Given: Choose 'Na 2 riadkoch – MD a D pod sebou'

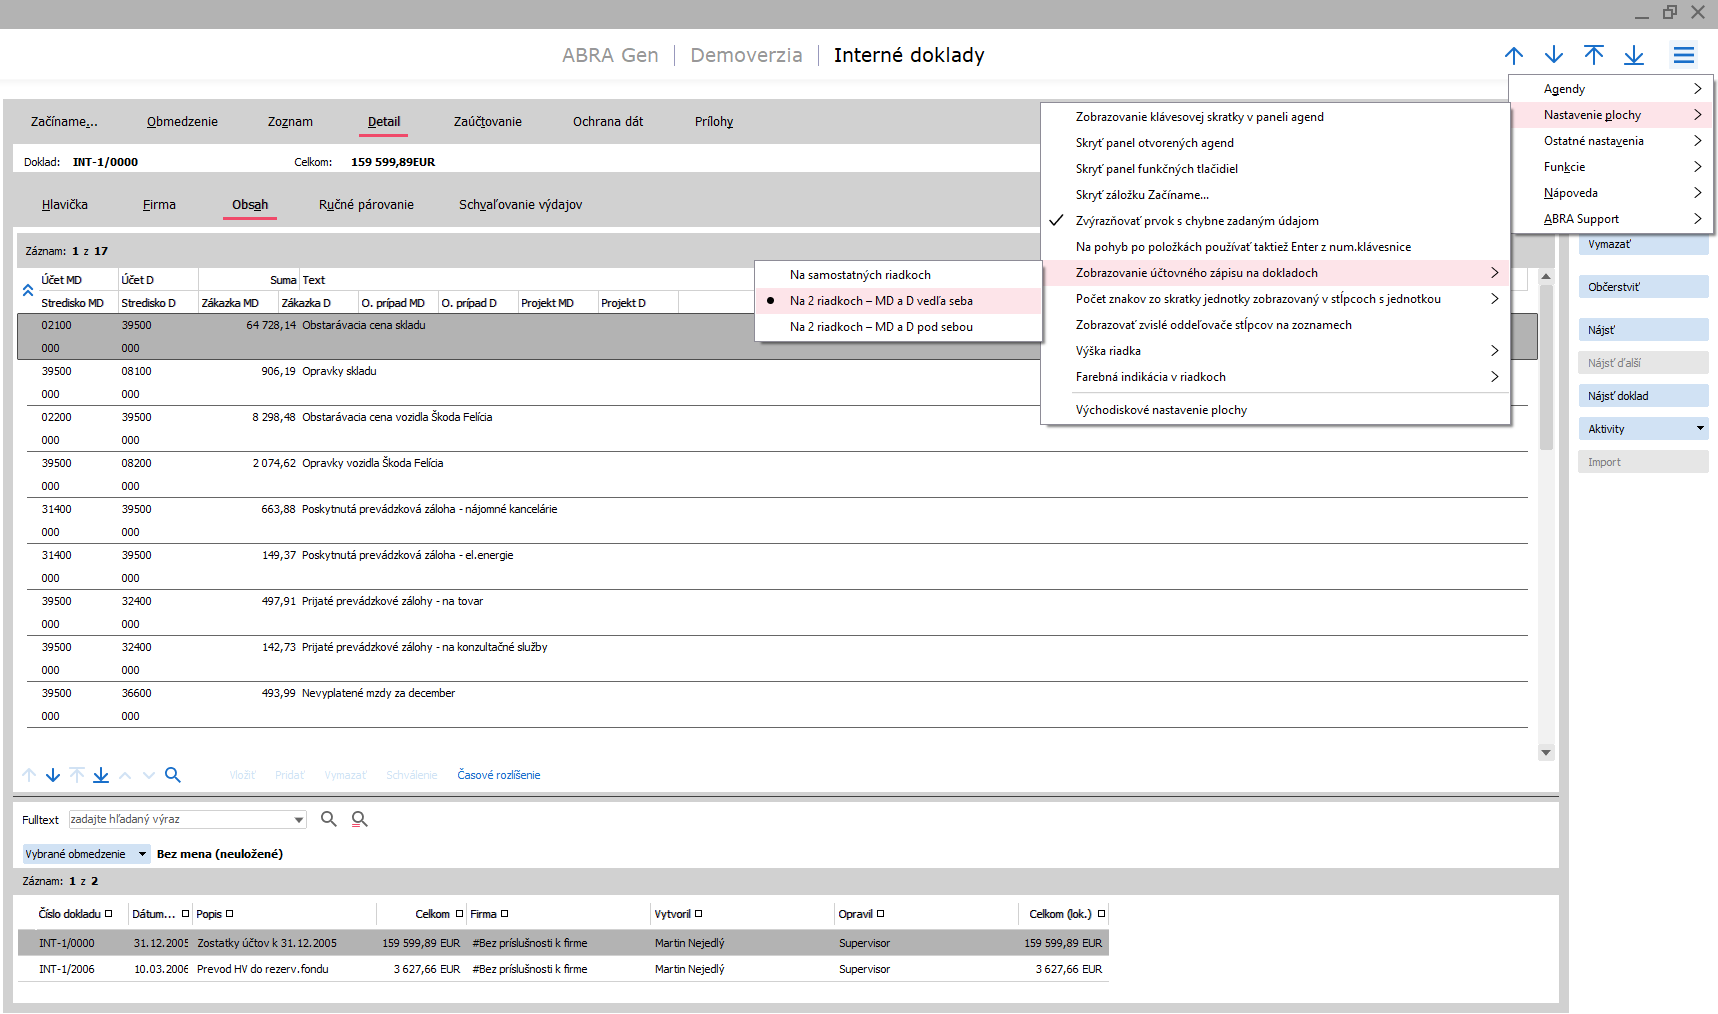Looking at the screenshot, I should click(x=880, y=327).
